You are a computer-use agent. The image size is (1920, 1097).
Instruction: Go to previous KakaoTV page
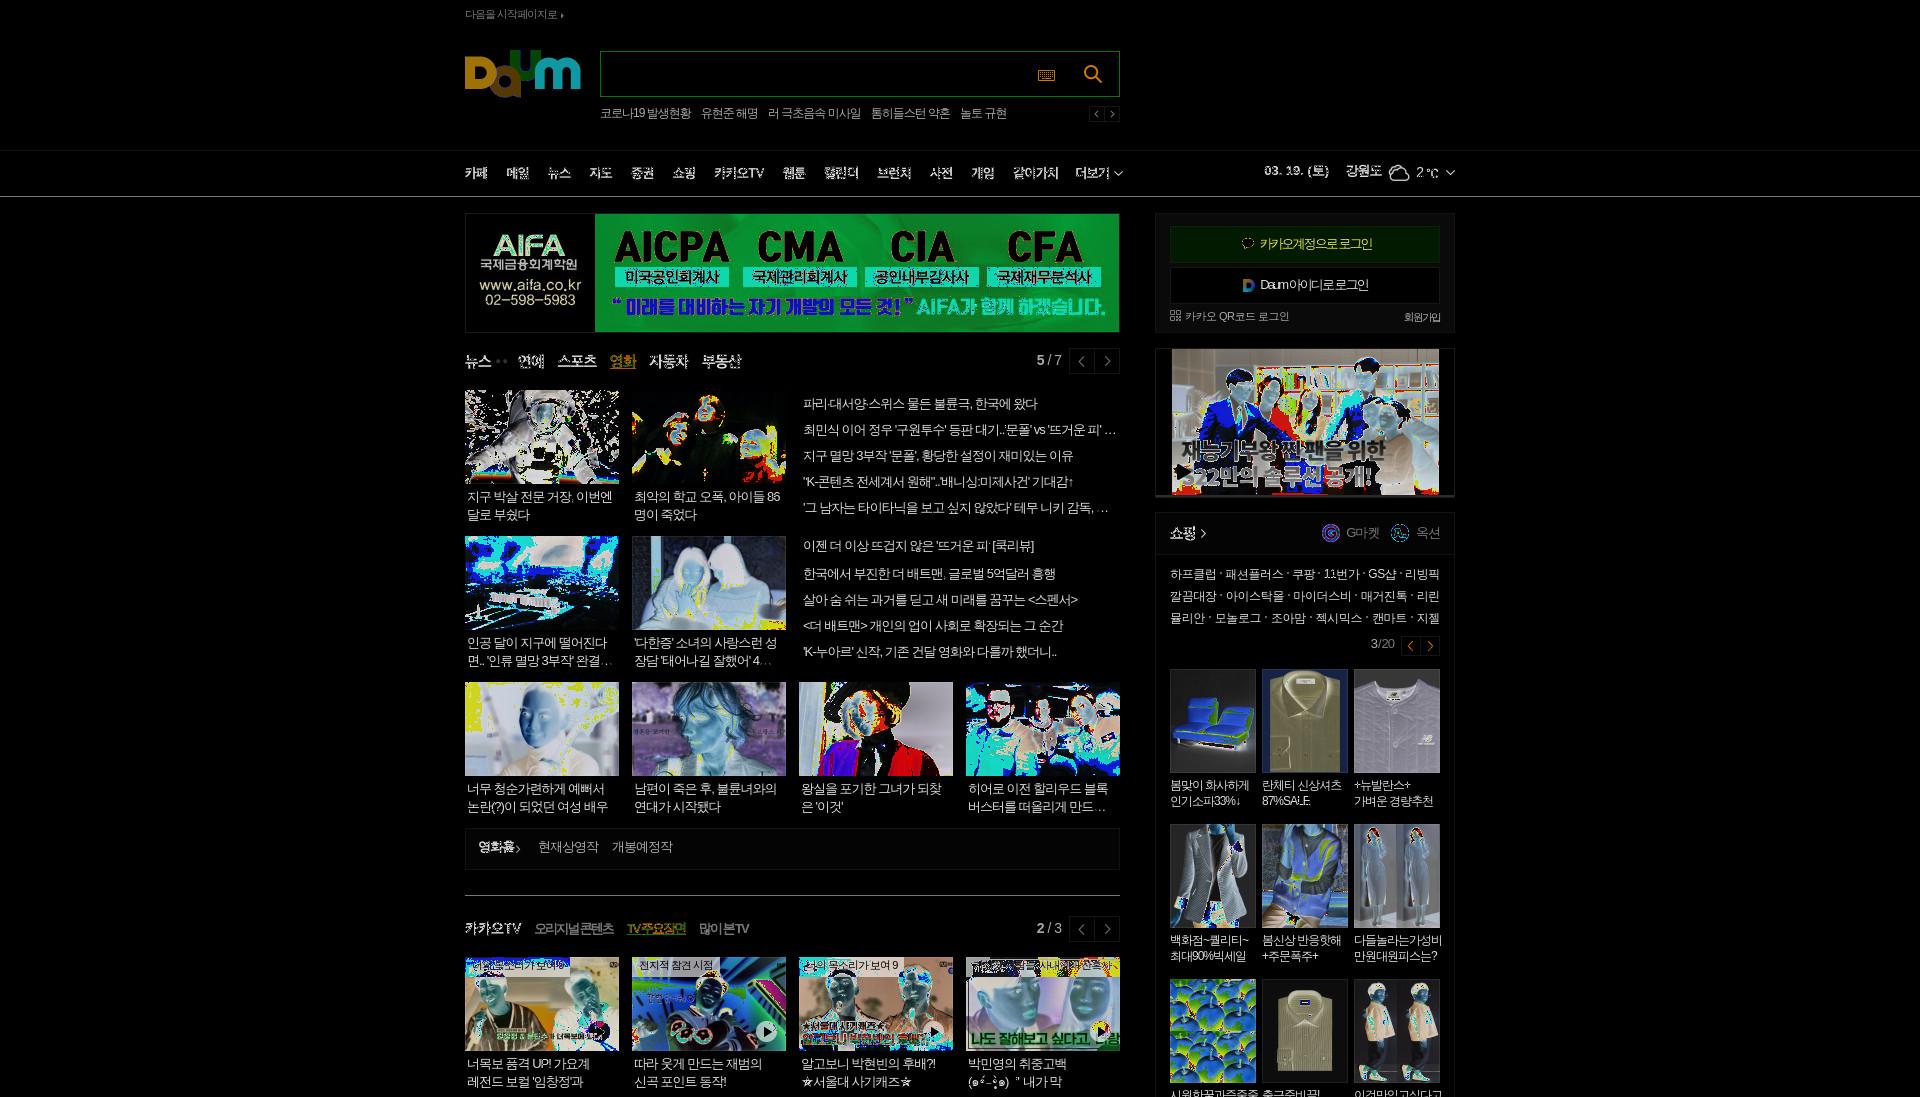pyautogui.click(x=1081, y=929)
